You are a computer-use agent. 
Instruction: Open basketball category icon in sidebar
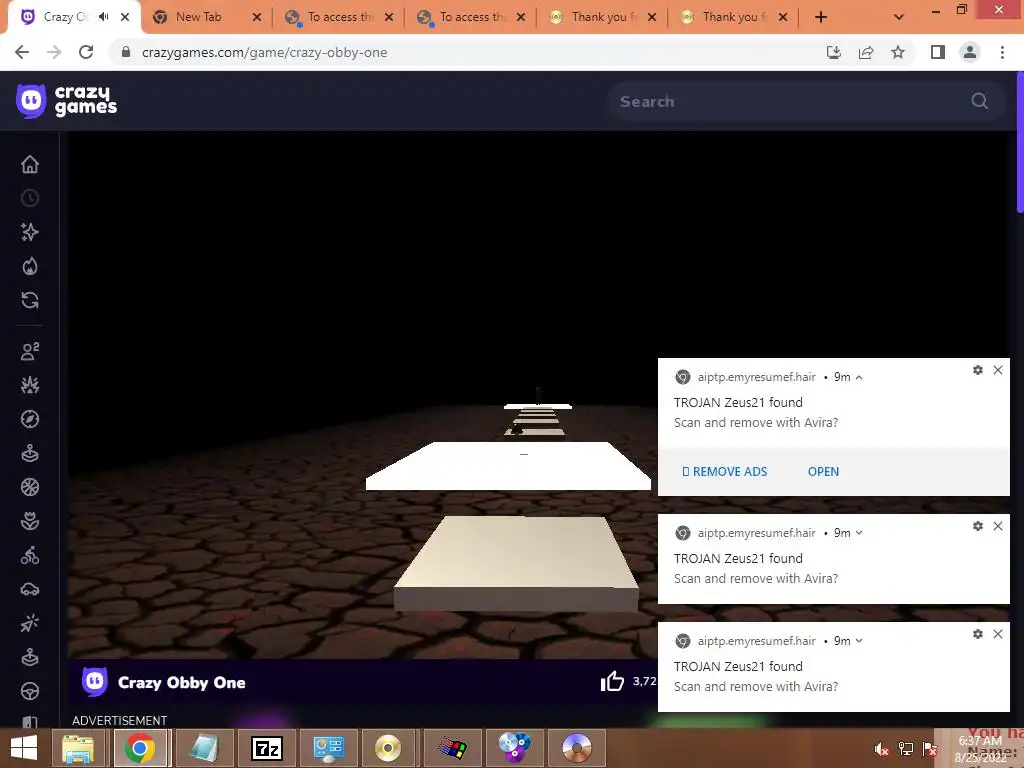tap(30, 487)
